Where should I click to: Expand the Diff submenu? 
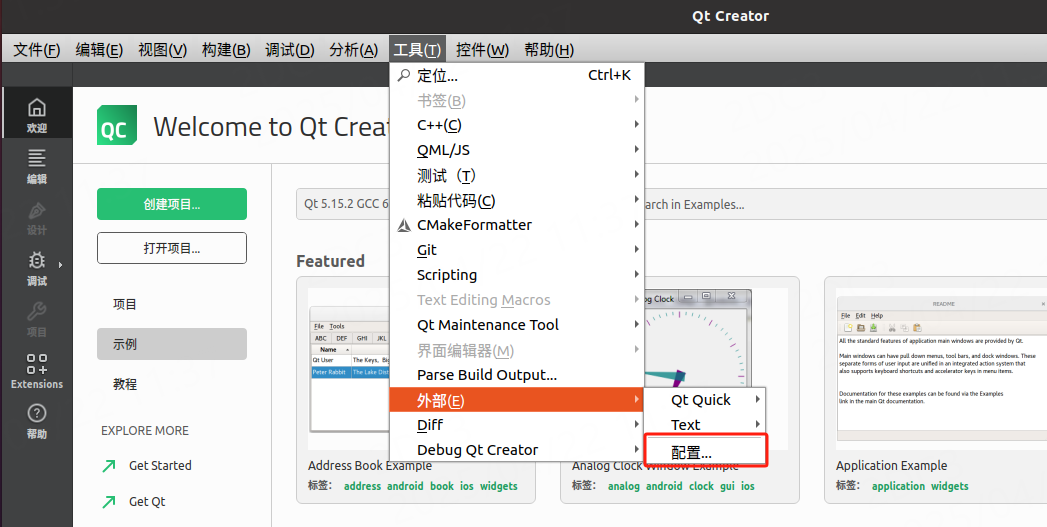(517, 425)
